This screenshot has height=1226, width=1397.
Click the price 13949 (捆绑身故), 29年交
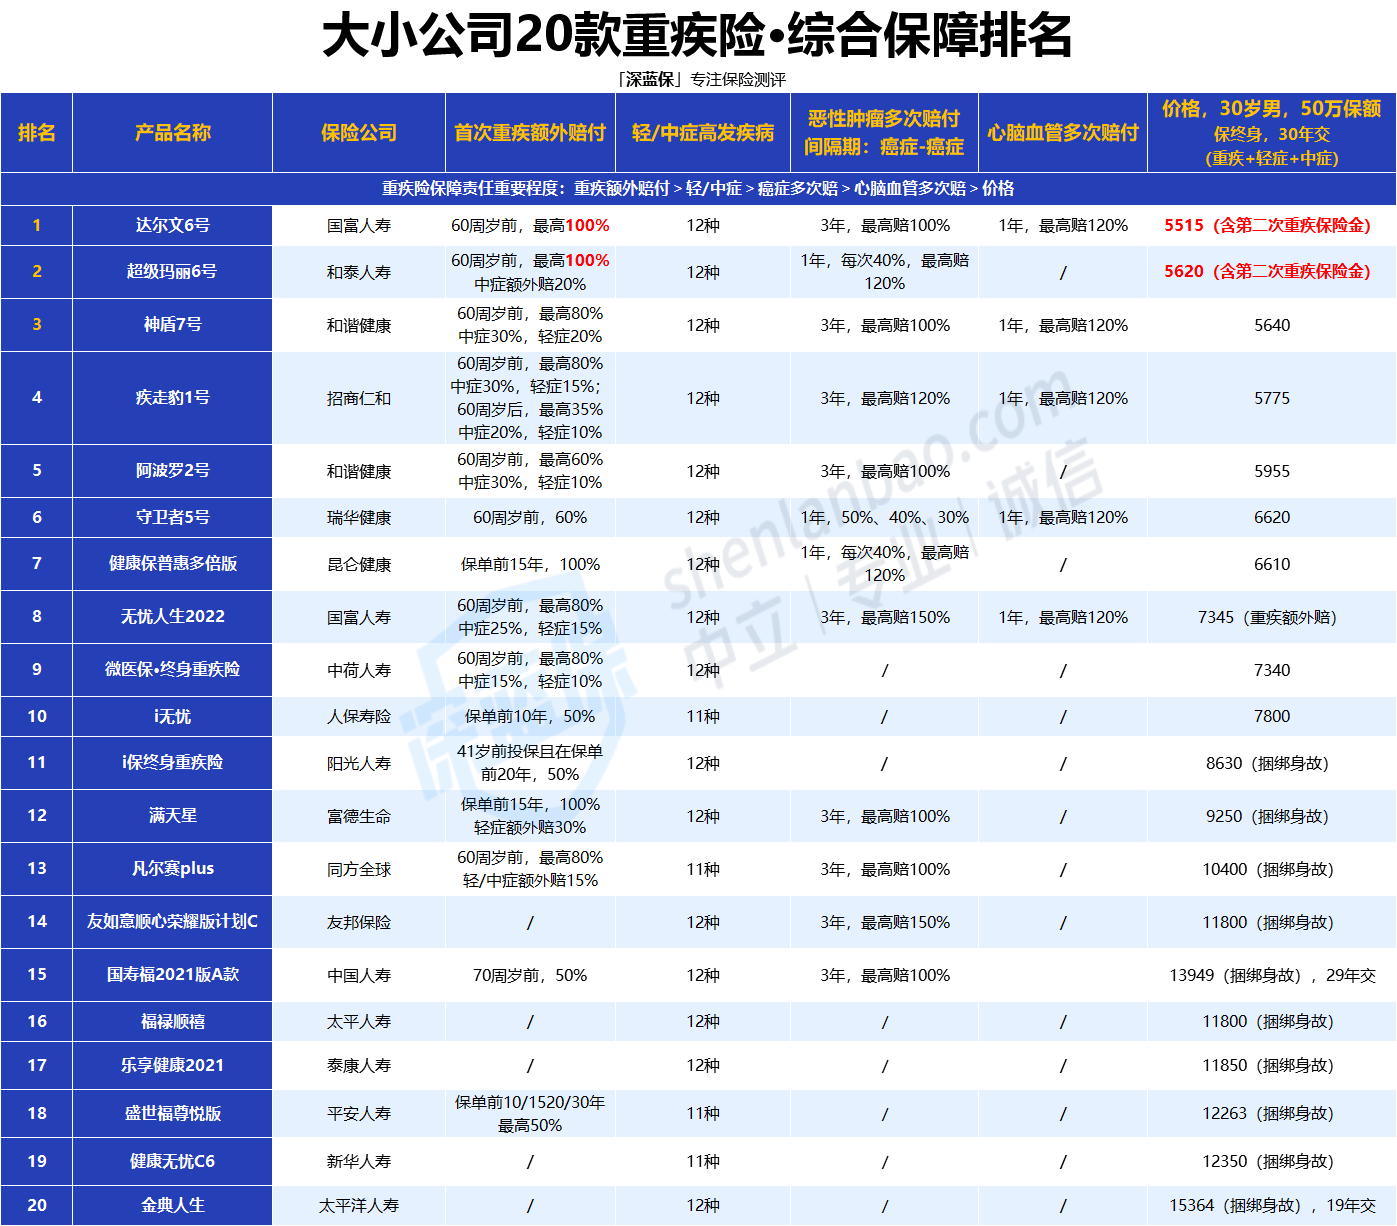[x=1273, y=975]
